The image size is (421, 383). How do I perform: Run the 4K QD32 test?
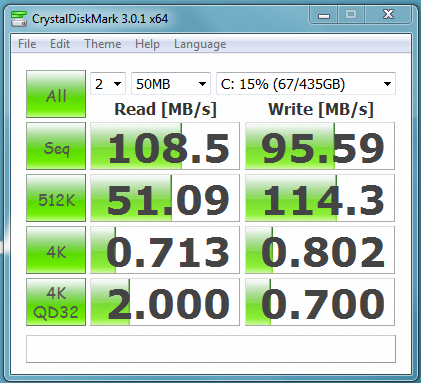[56, 302]
